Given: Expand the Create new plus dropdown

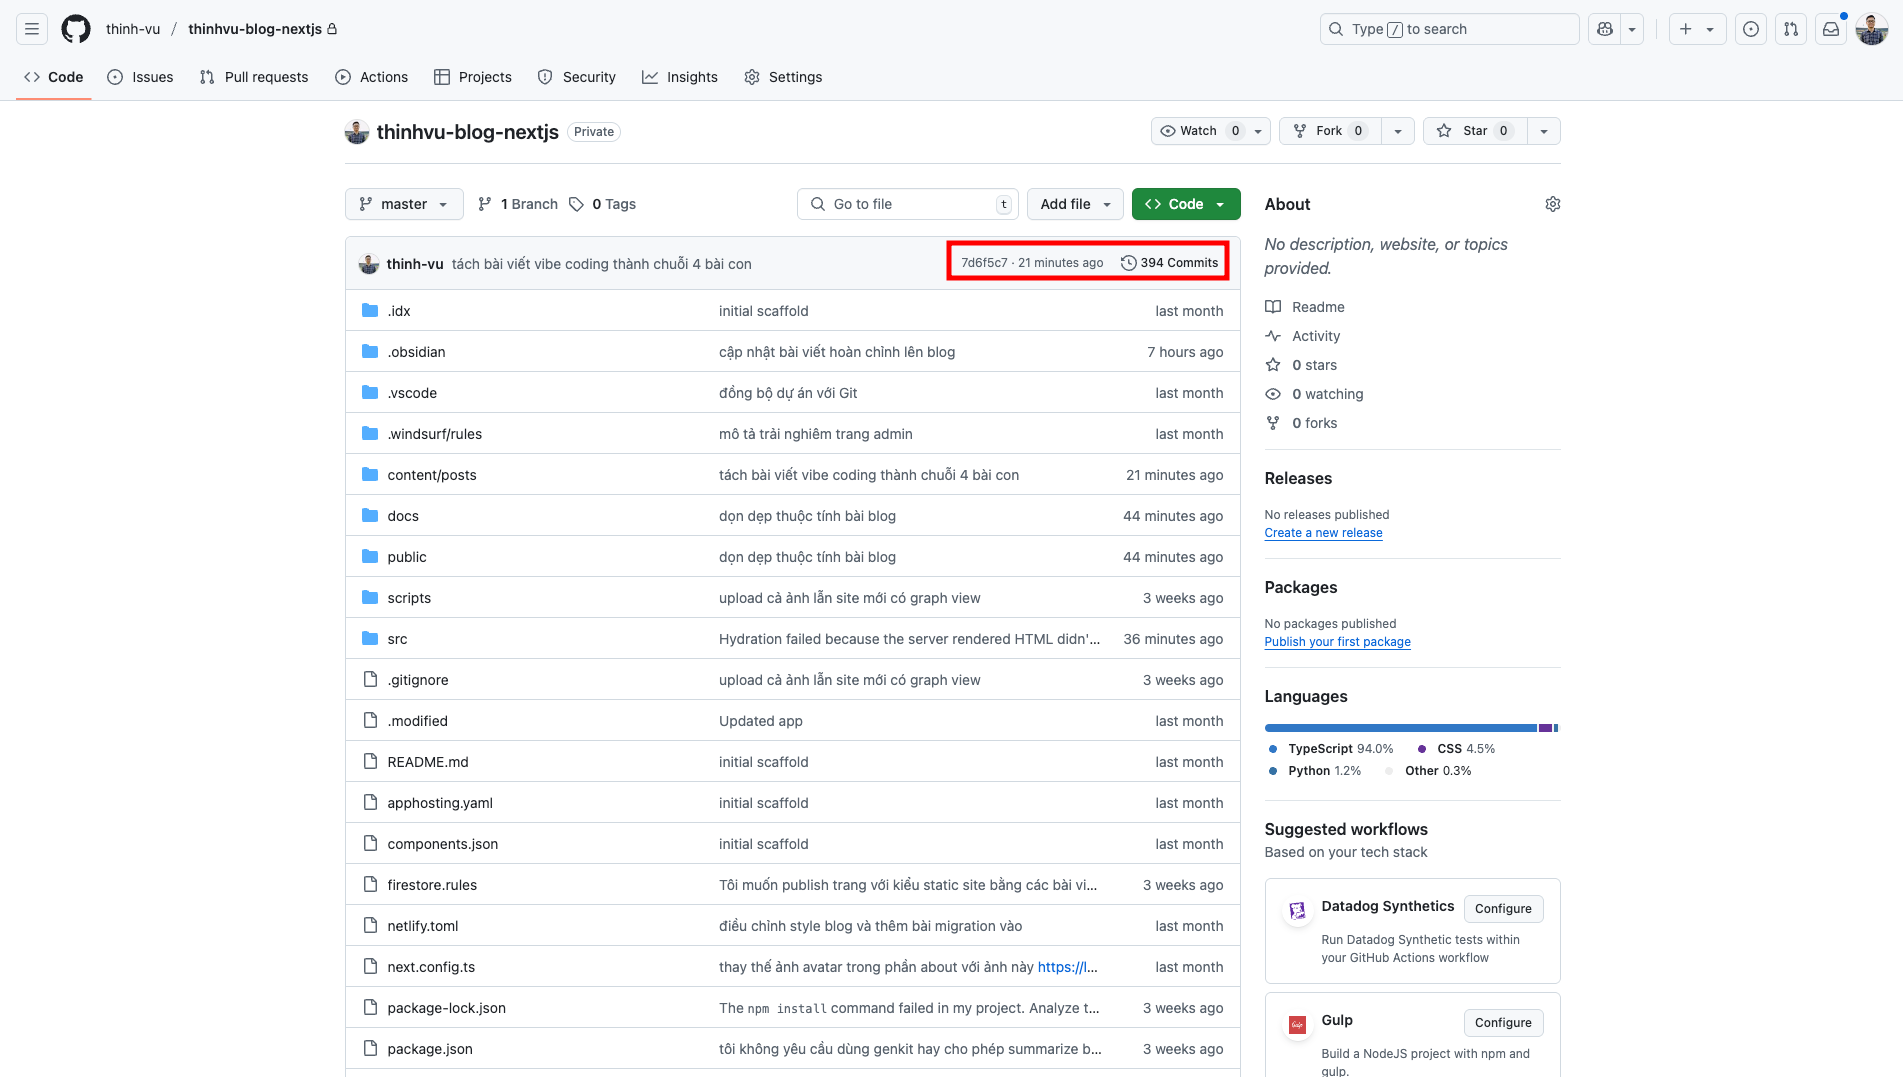Looking at the screenshot, I should tap(1696, 29).
